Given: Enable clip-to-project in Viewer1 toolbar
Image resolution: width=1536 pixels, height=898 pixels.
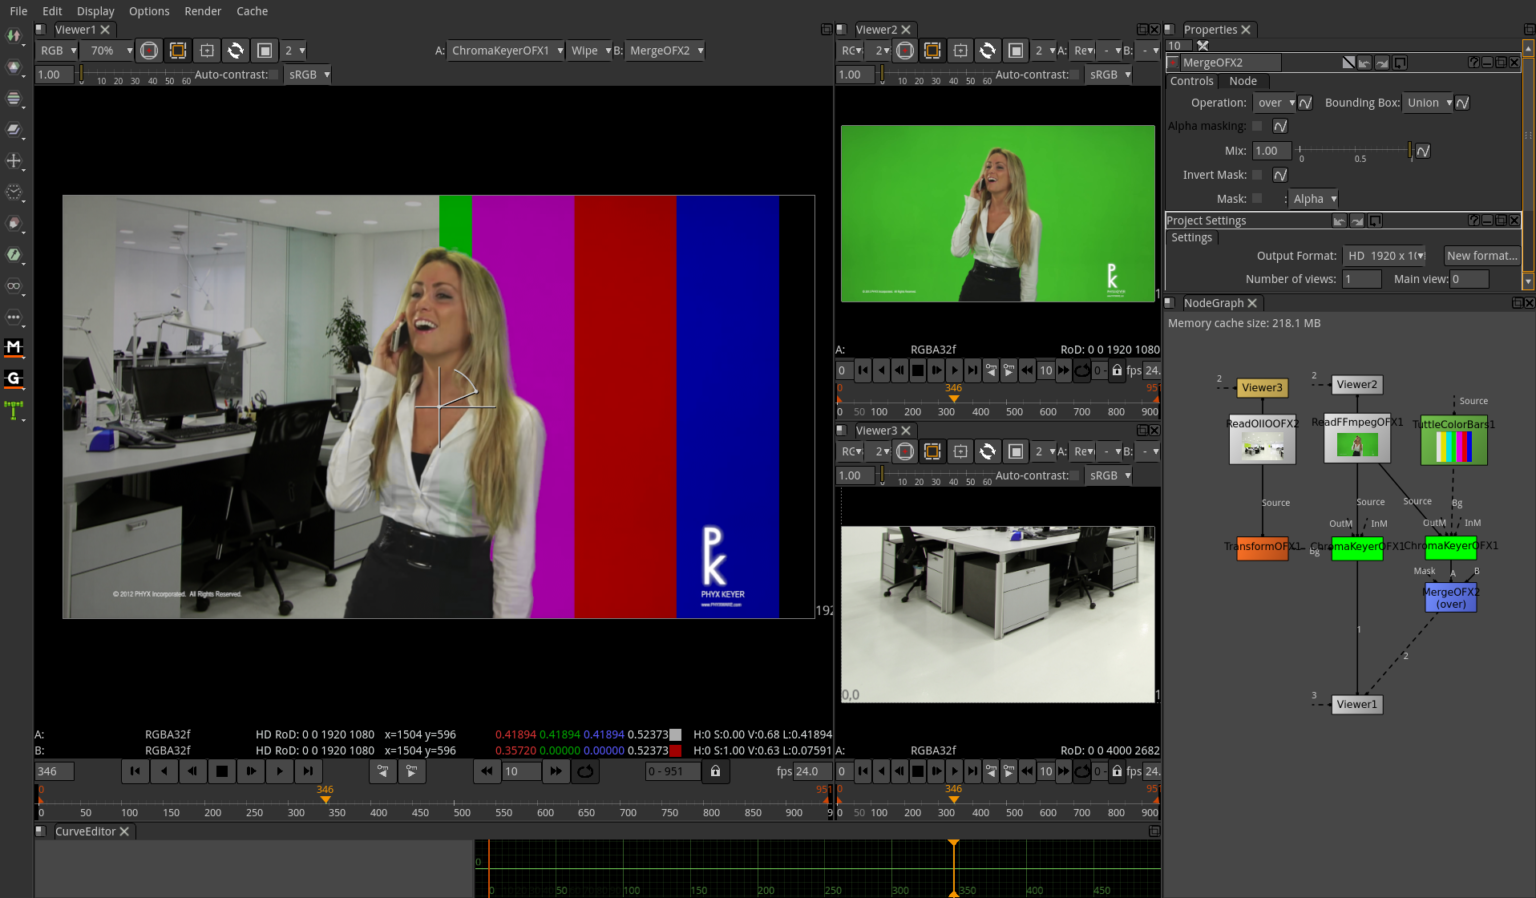Looking at the screenshot, I should coord(206,50).
